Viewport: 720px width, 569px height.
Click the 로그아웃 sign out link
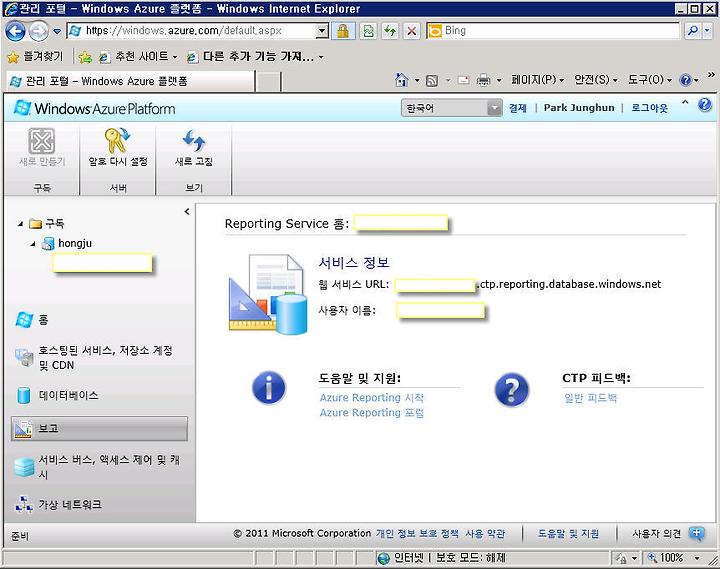649,108
